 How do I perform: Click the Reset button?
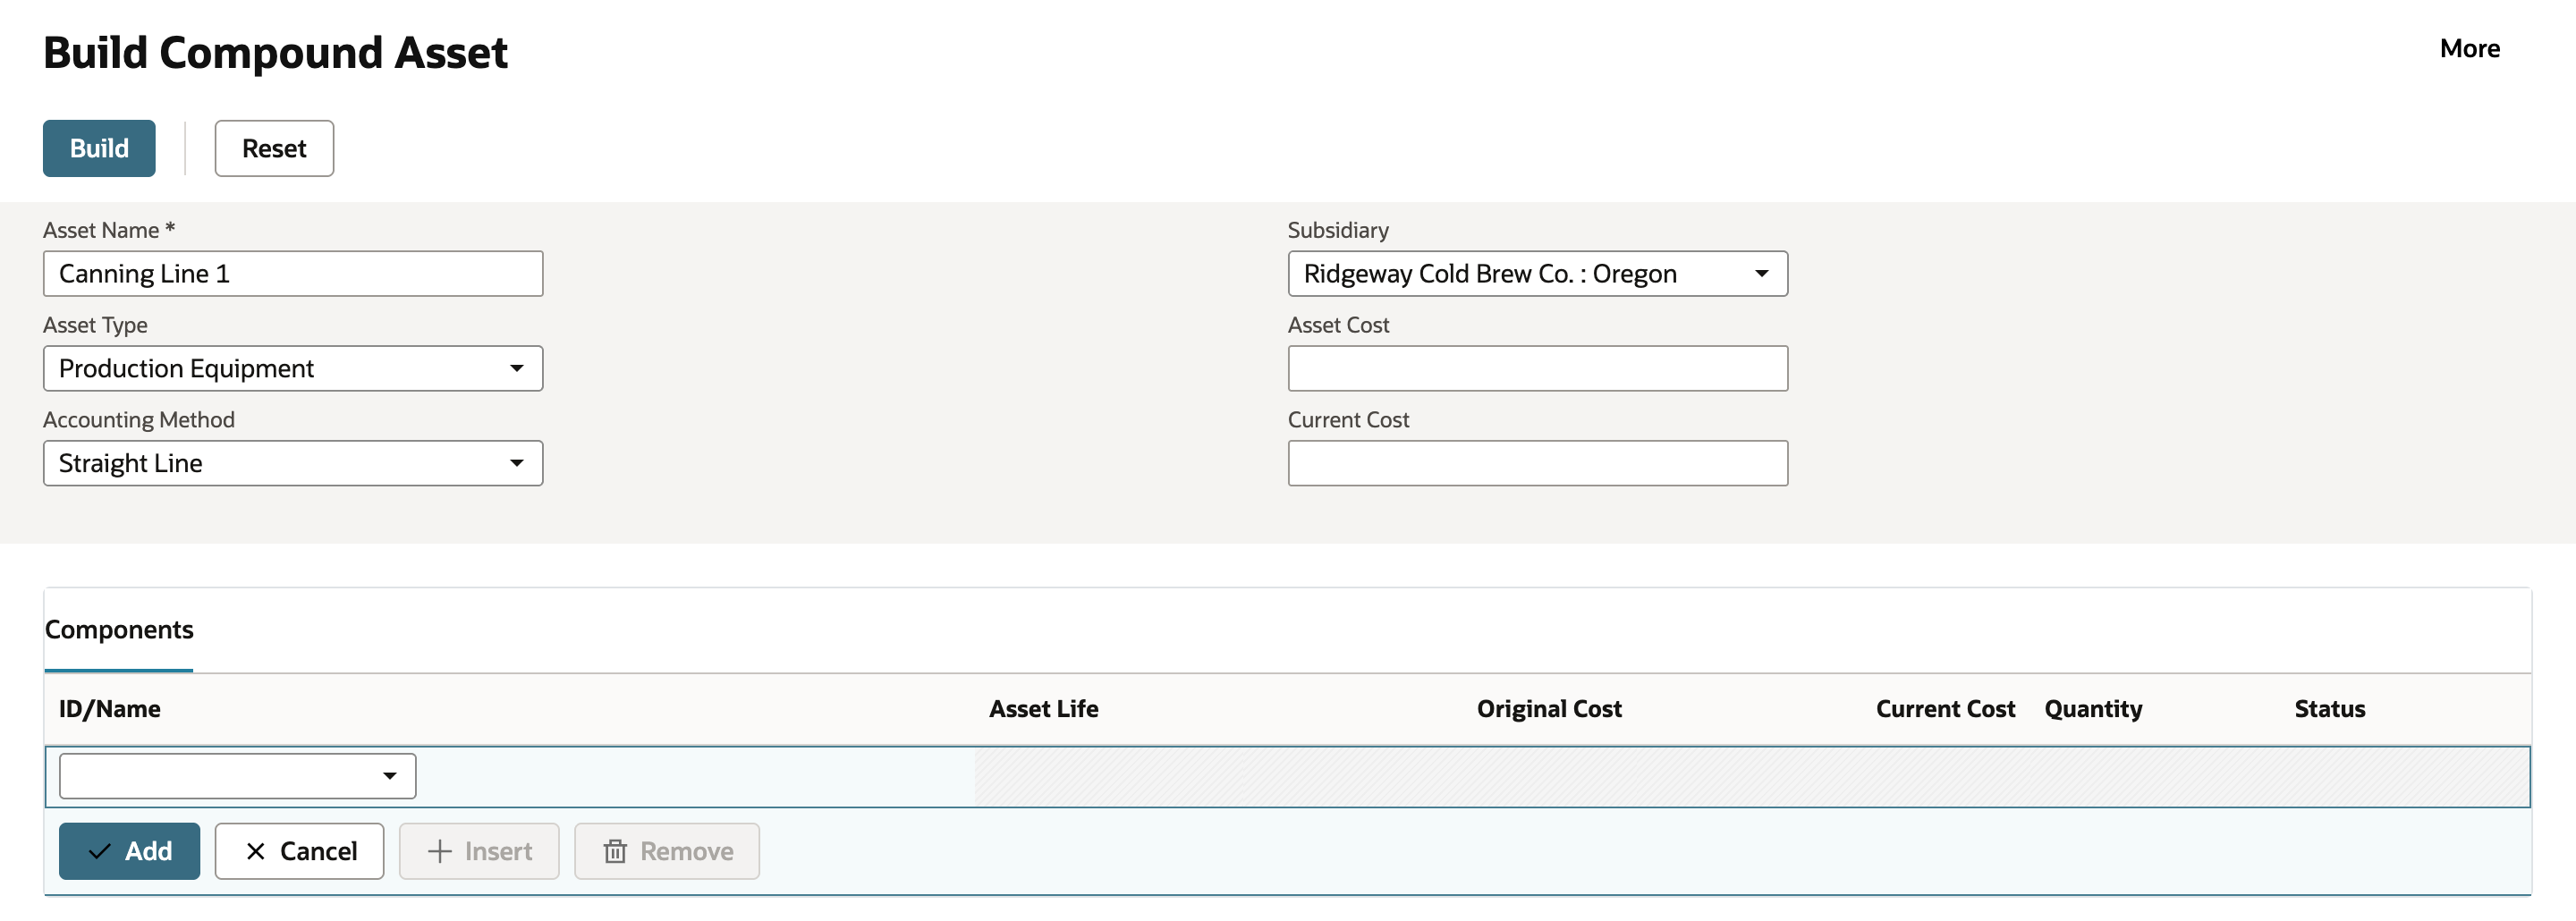[x=274, y=148]
